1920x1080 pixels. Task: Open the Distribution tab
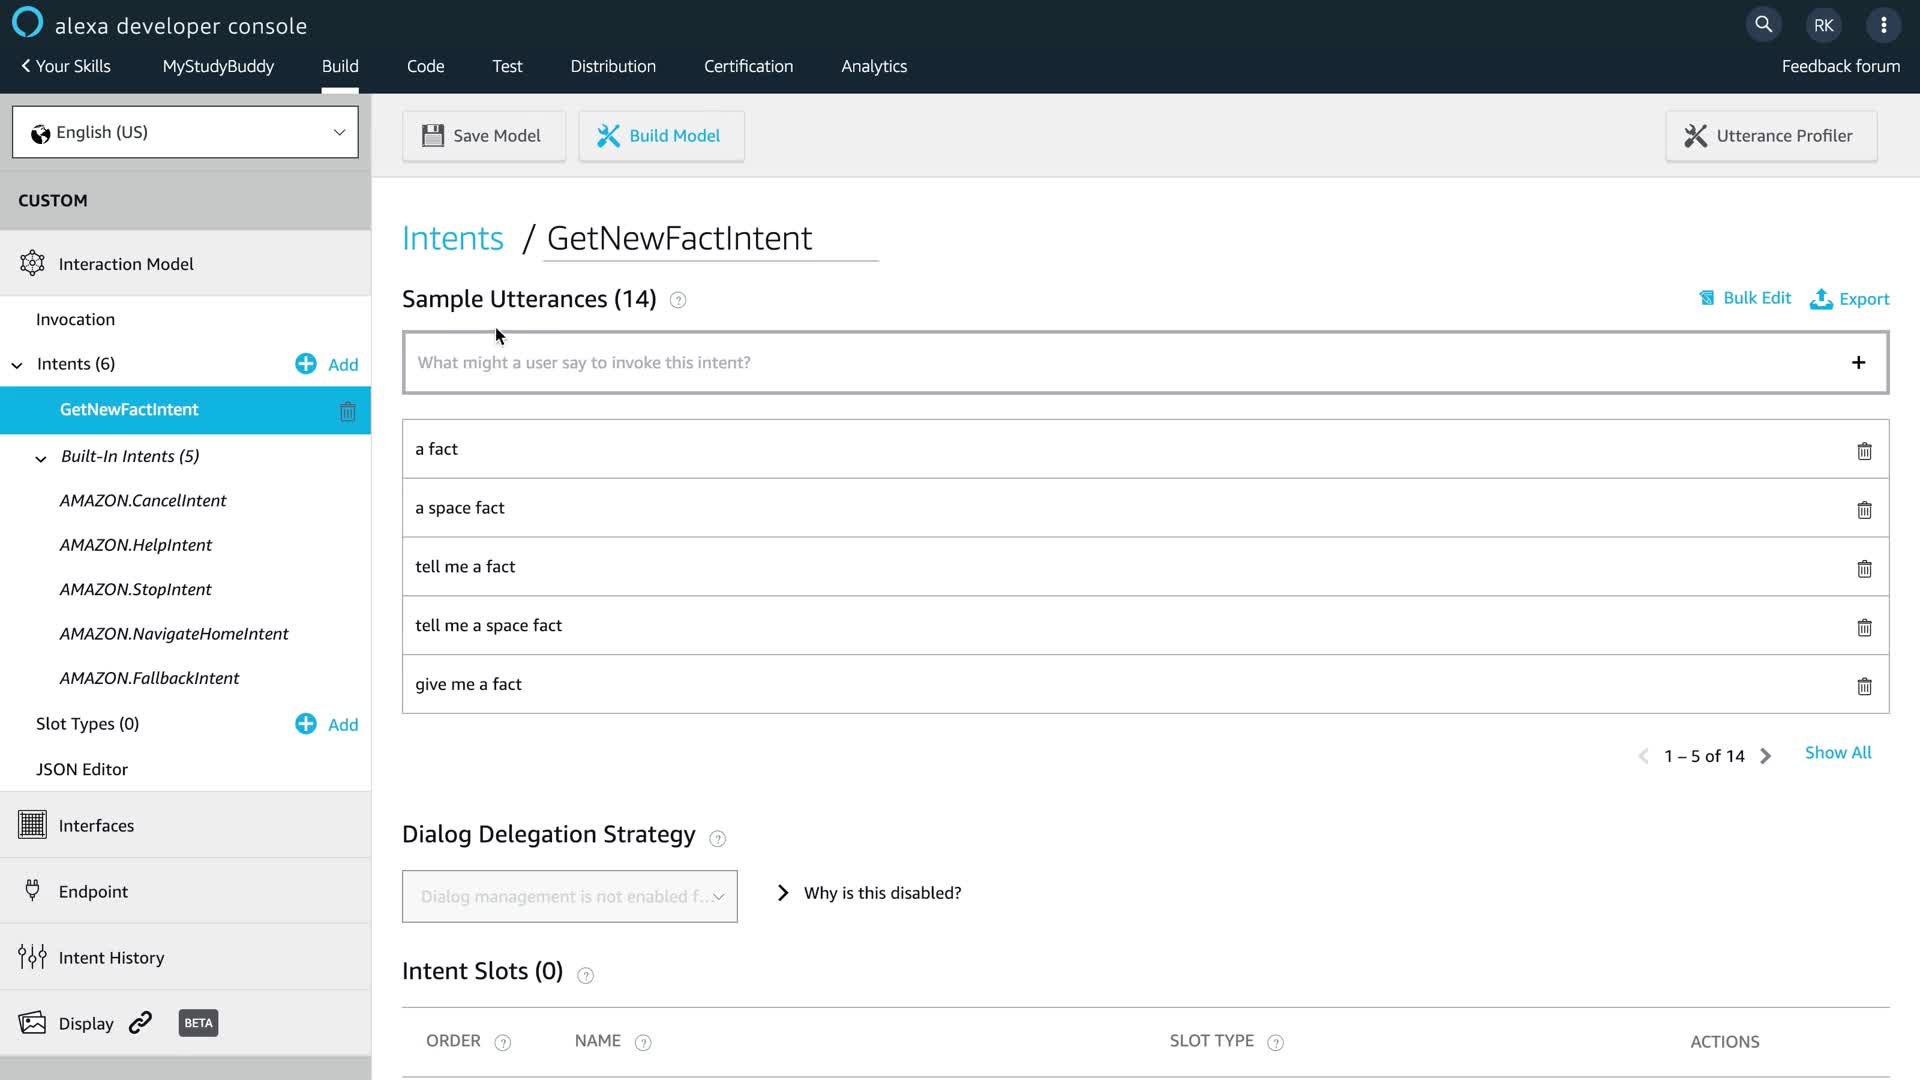[x=613, y=66]
